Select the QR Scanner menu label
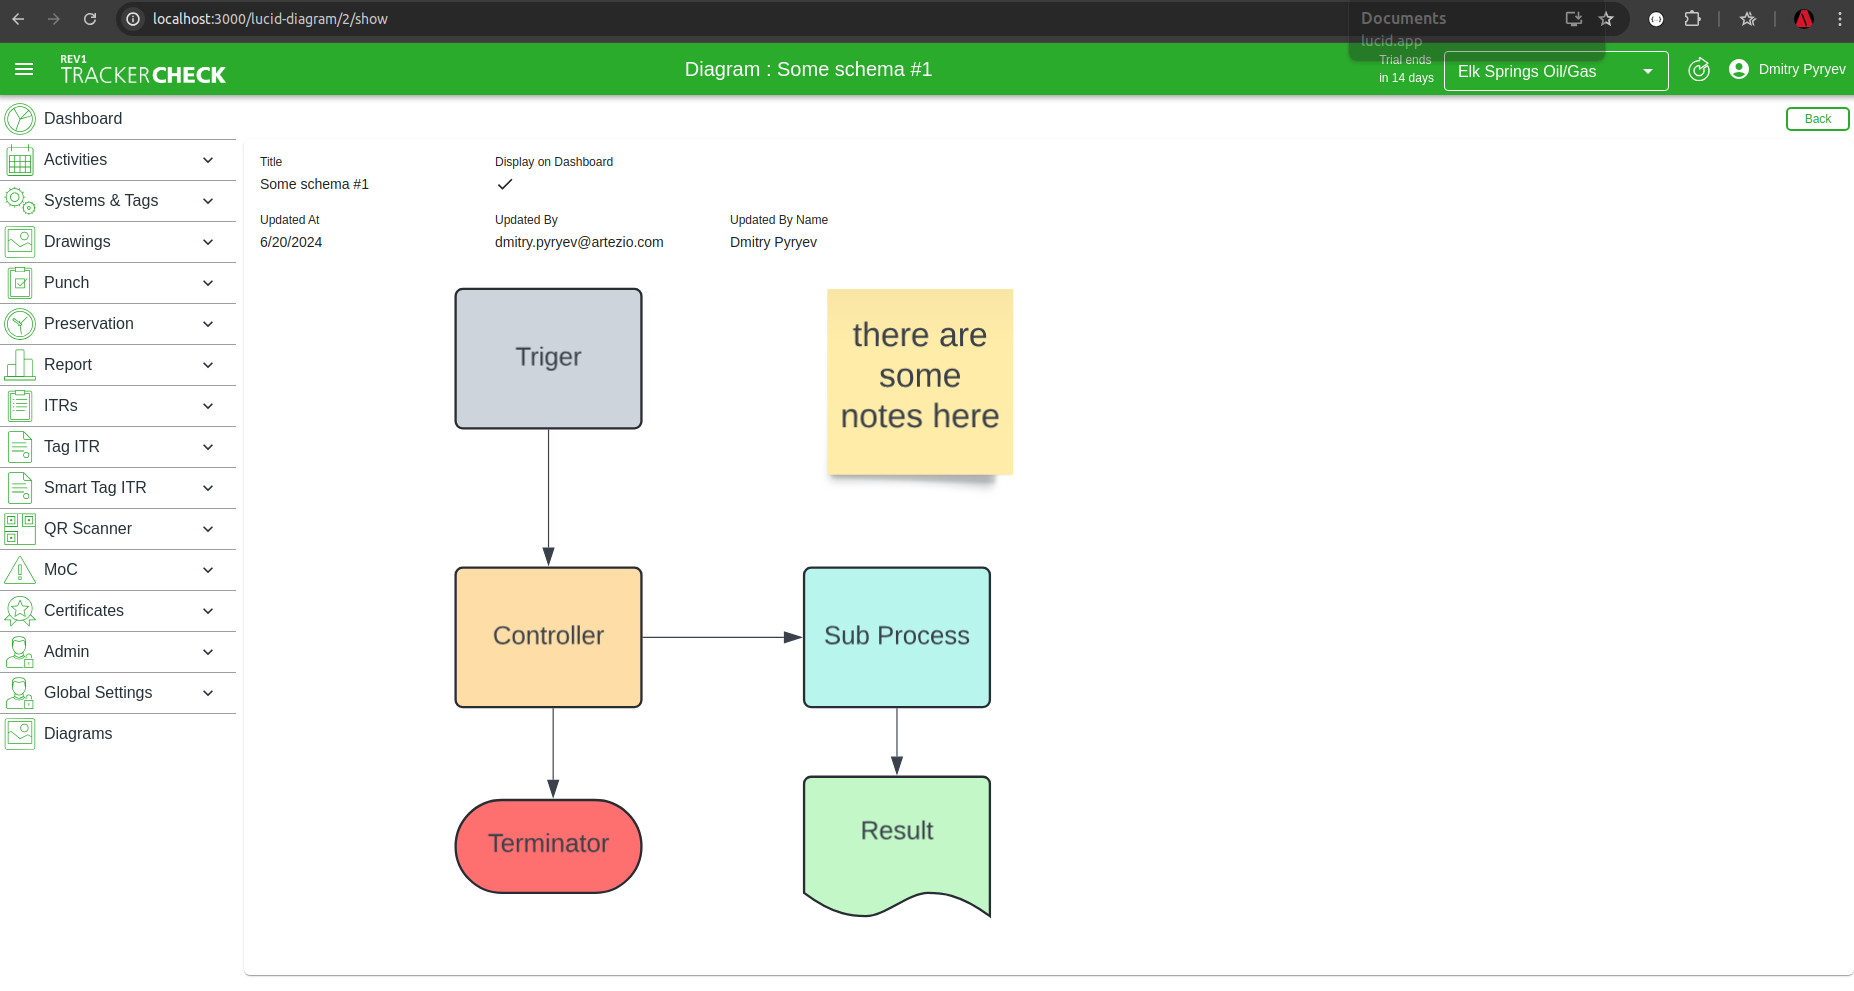The width and height of the screenshot is (1854, 991). pyautogui.click(x=88, y=529)
